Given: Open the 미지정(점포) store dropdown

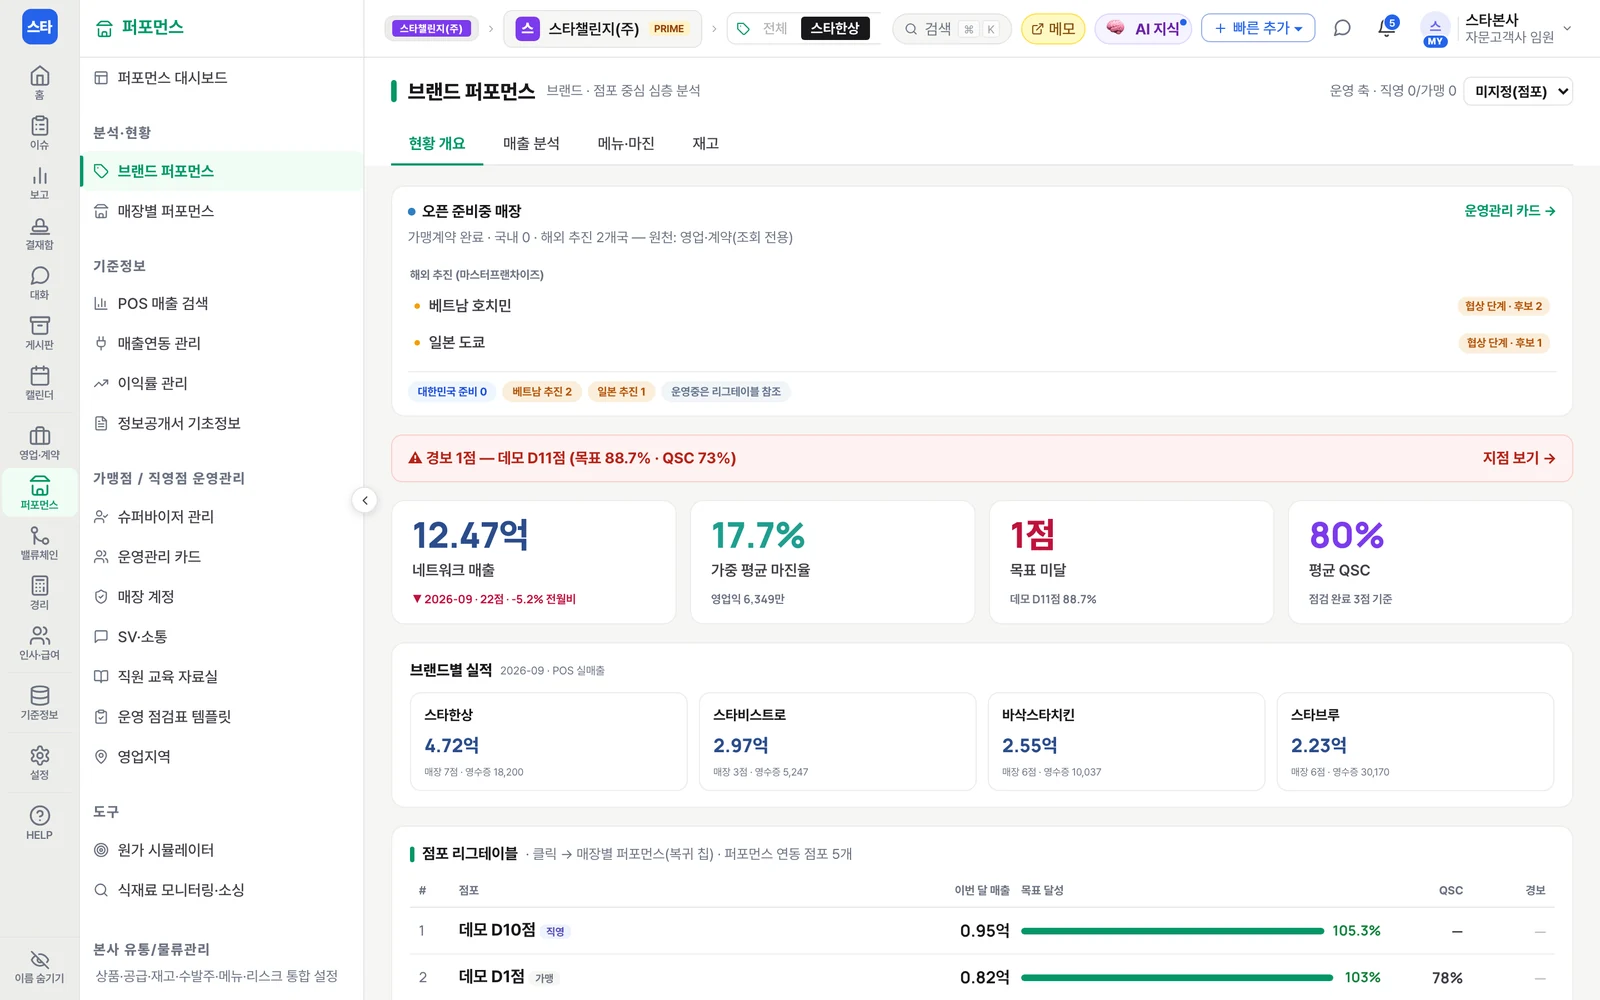Looking at the screenshot, I should 1518,91.
